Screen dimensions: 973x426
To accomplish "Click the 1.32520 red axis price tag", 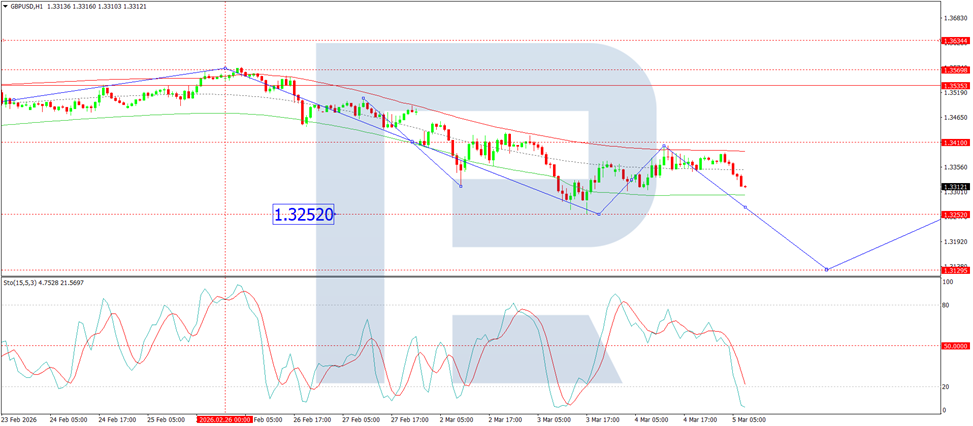I will point(956,215).
